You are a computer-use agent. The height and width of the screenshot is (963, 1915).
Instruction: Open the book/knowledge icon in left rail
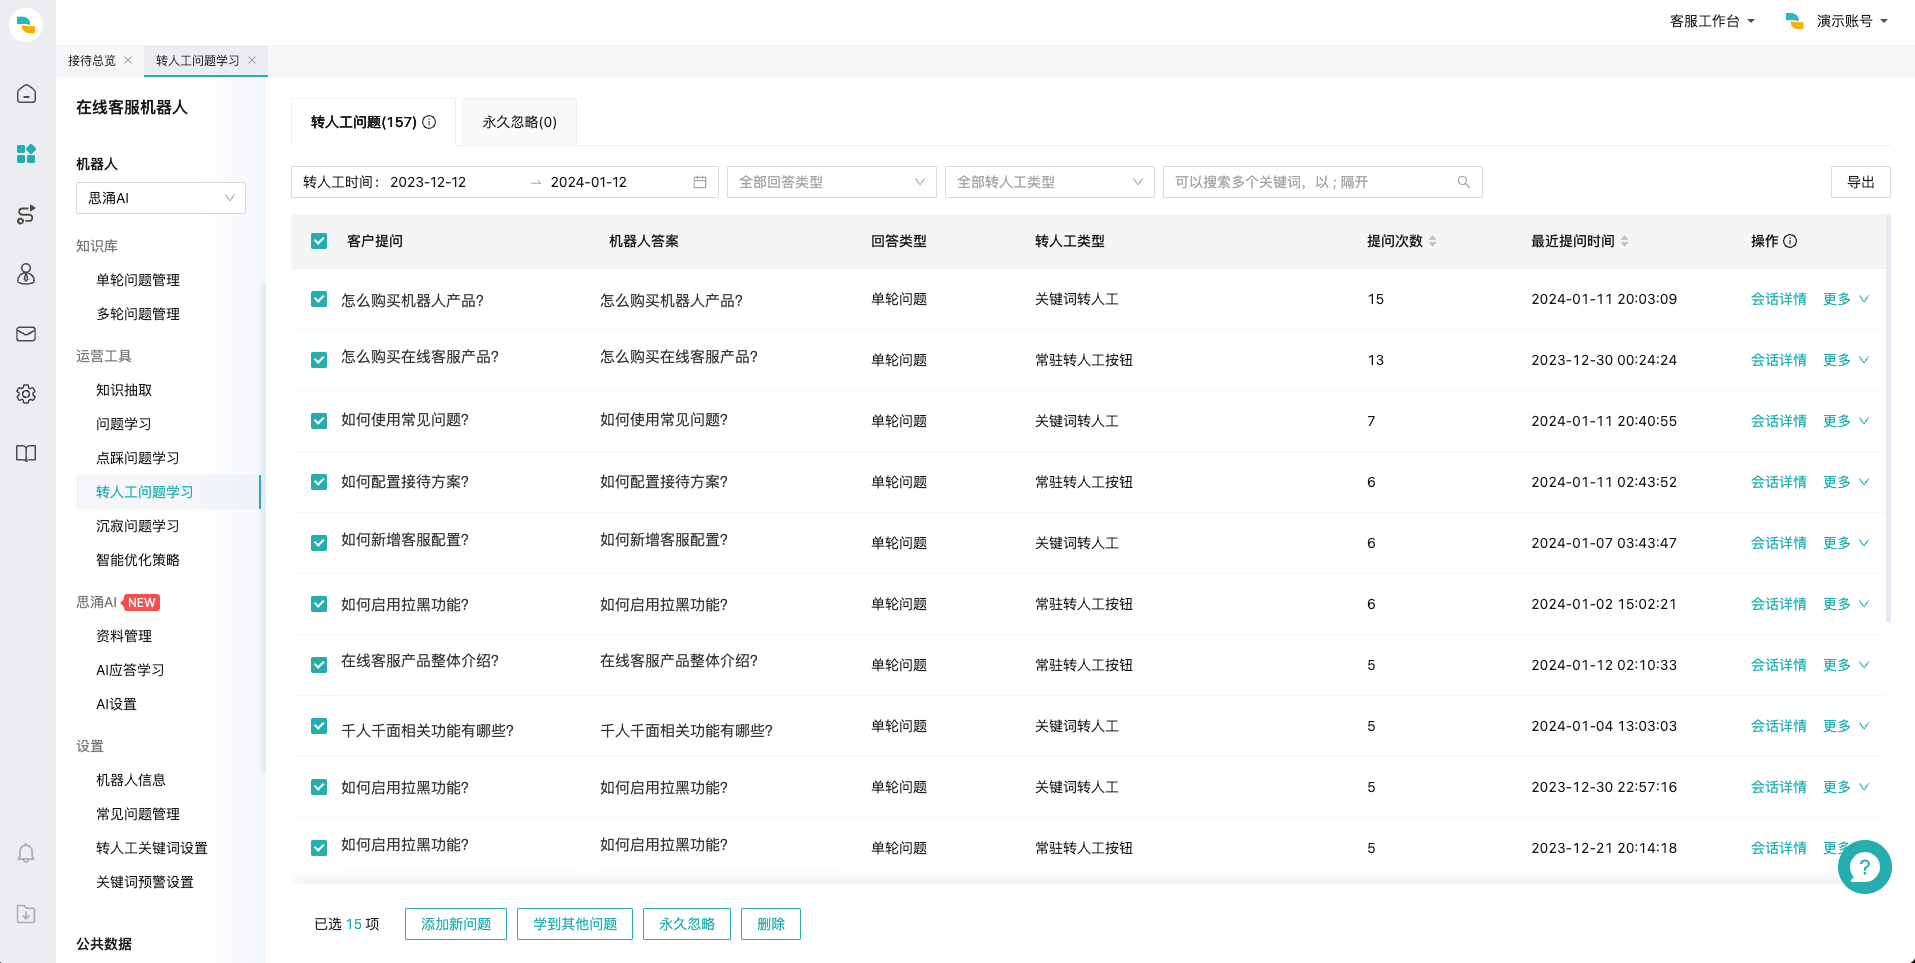[26, 454]
